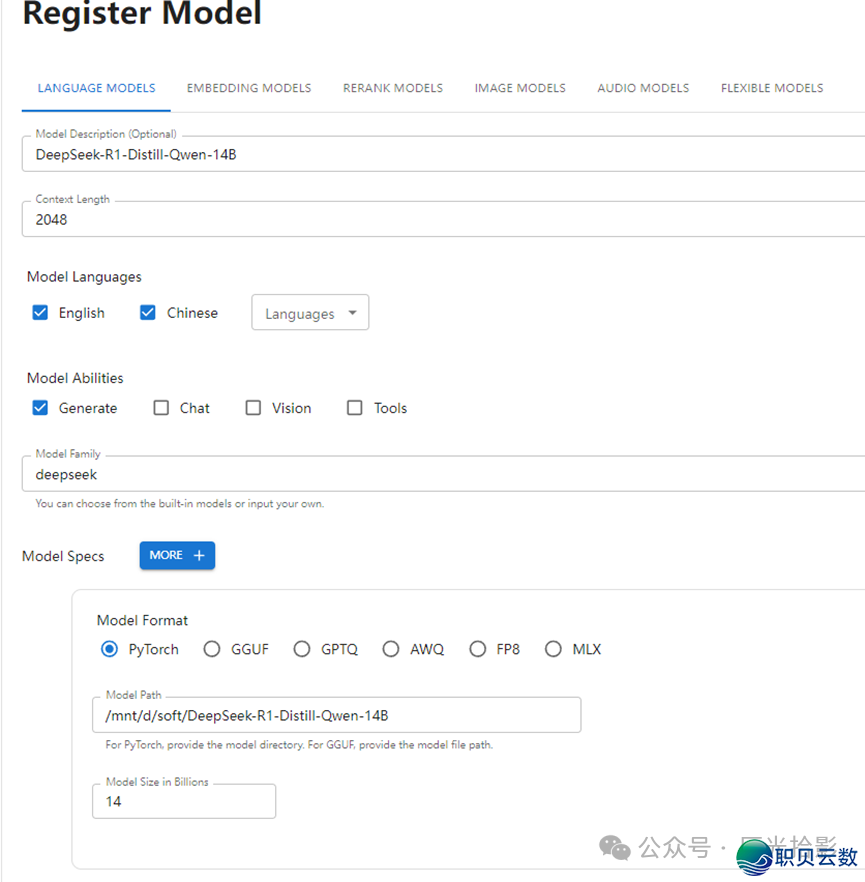This screenshot has height=882, width=865.
Task: Click the Languages dropdown arrow
Action: click(353, 313)
